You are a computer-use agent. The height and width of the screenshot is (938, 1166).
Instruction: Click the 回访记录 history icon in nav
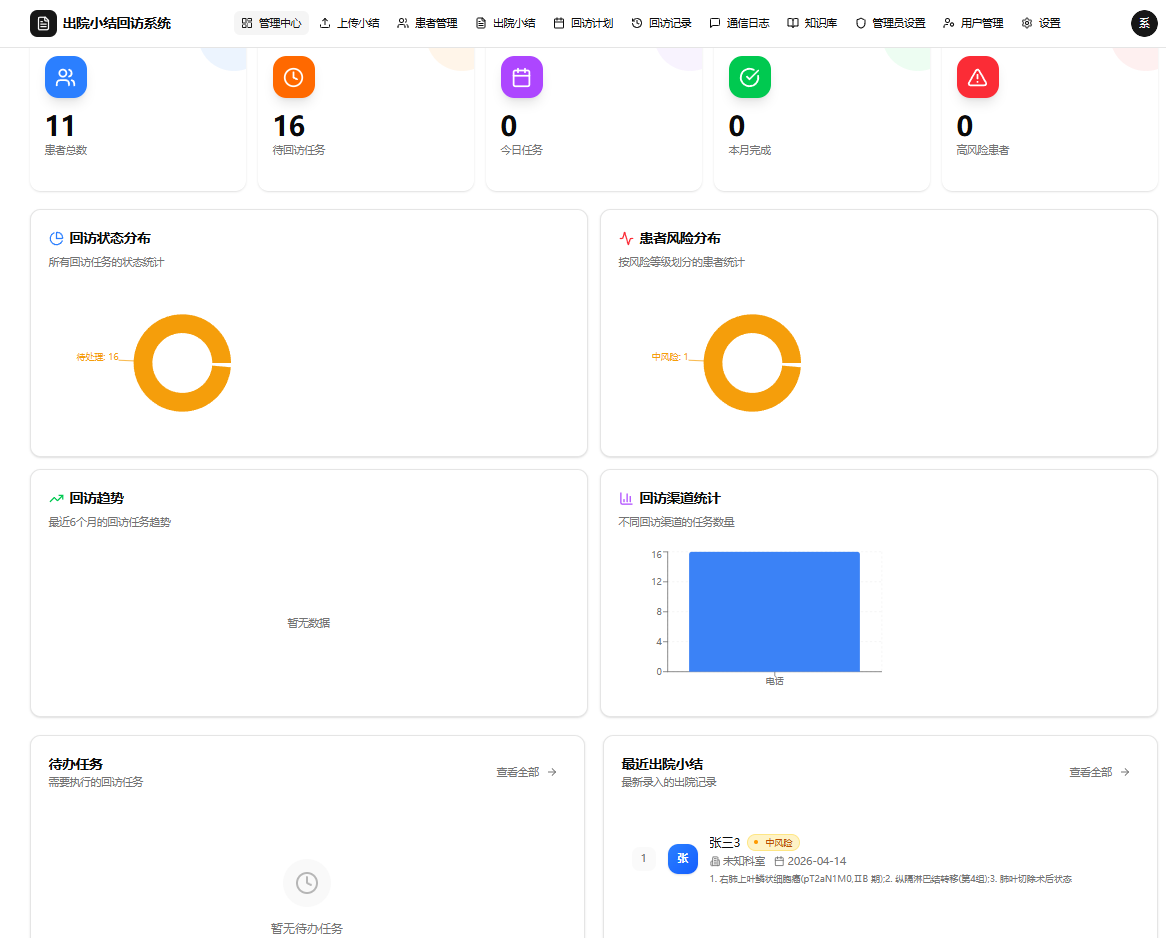coord(637,23)
